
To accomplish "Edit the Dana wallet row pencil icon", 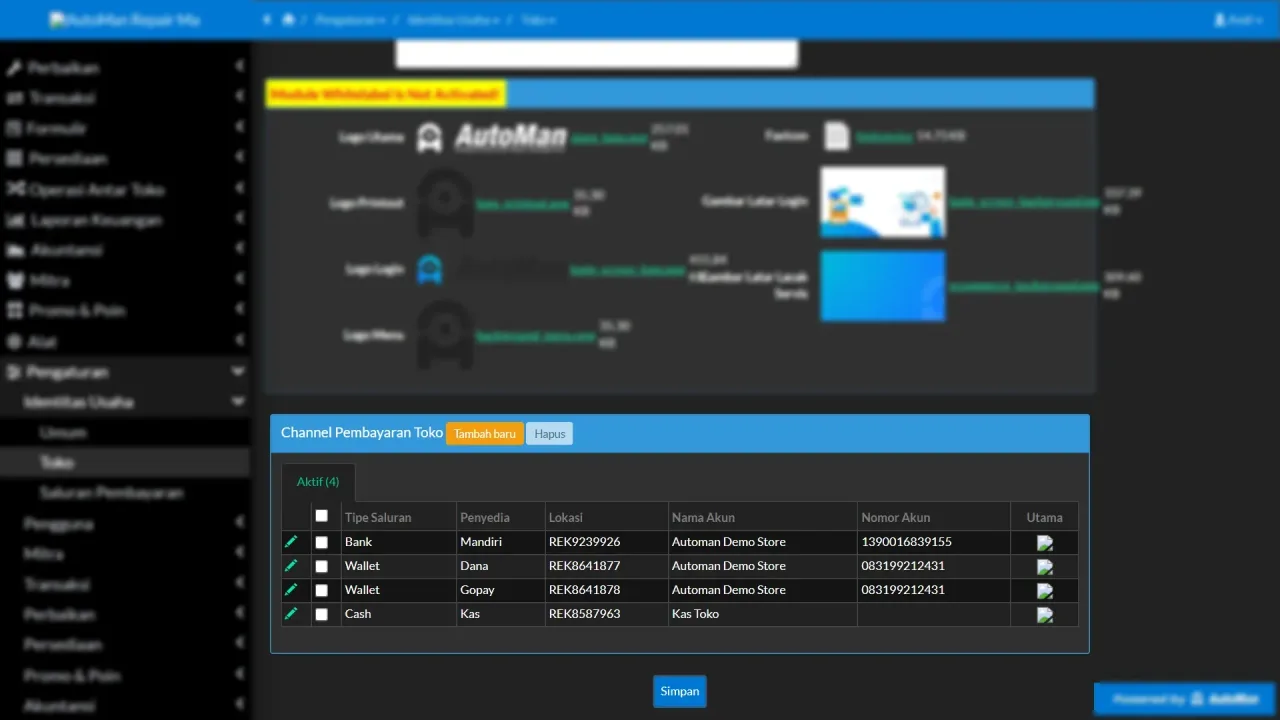I will pyautogui.click(x=291, y=565).
